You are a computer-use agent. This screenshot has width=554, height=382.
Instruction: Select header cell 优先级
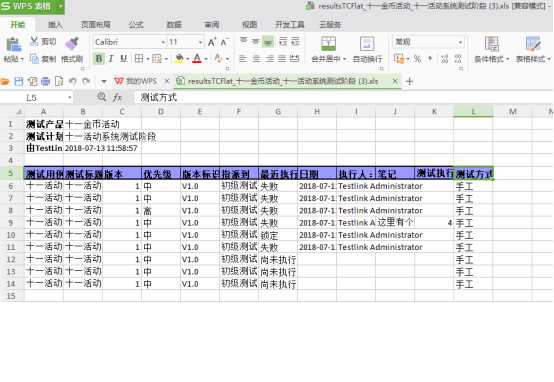pos(161,174)
